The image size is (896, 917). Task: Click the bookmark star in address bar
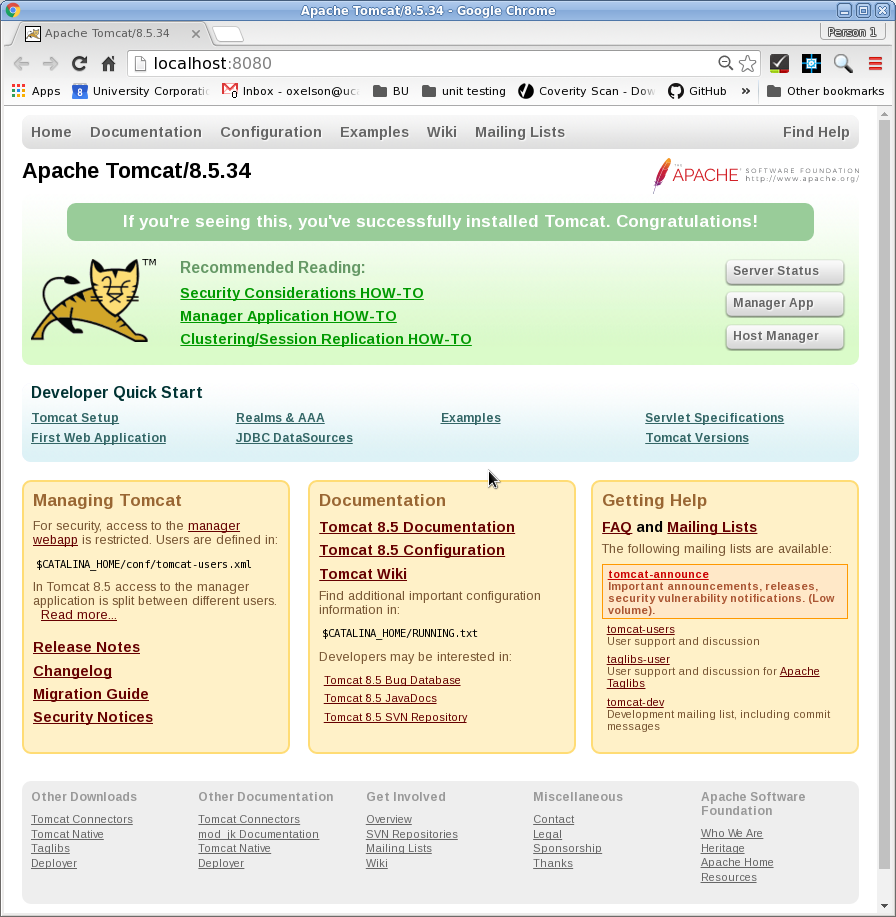point(747,62)
